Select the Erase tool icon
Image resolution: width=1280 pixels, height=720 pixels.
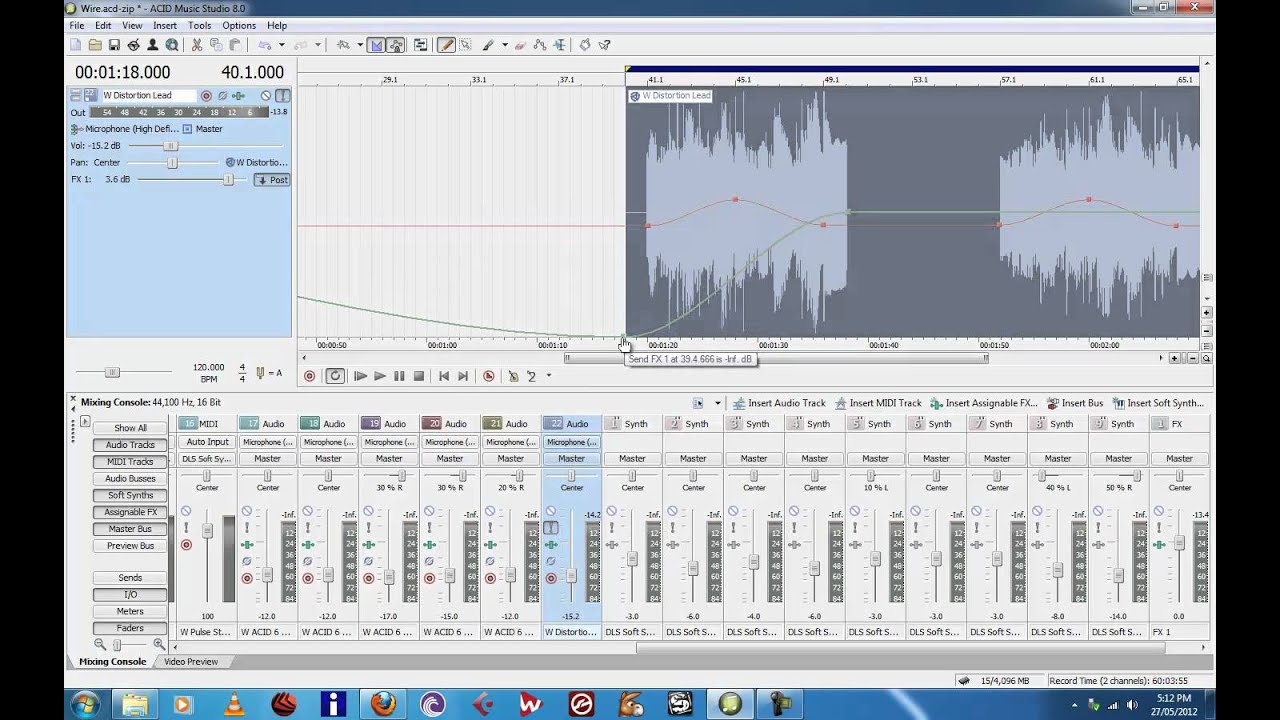coord(521,45)
